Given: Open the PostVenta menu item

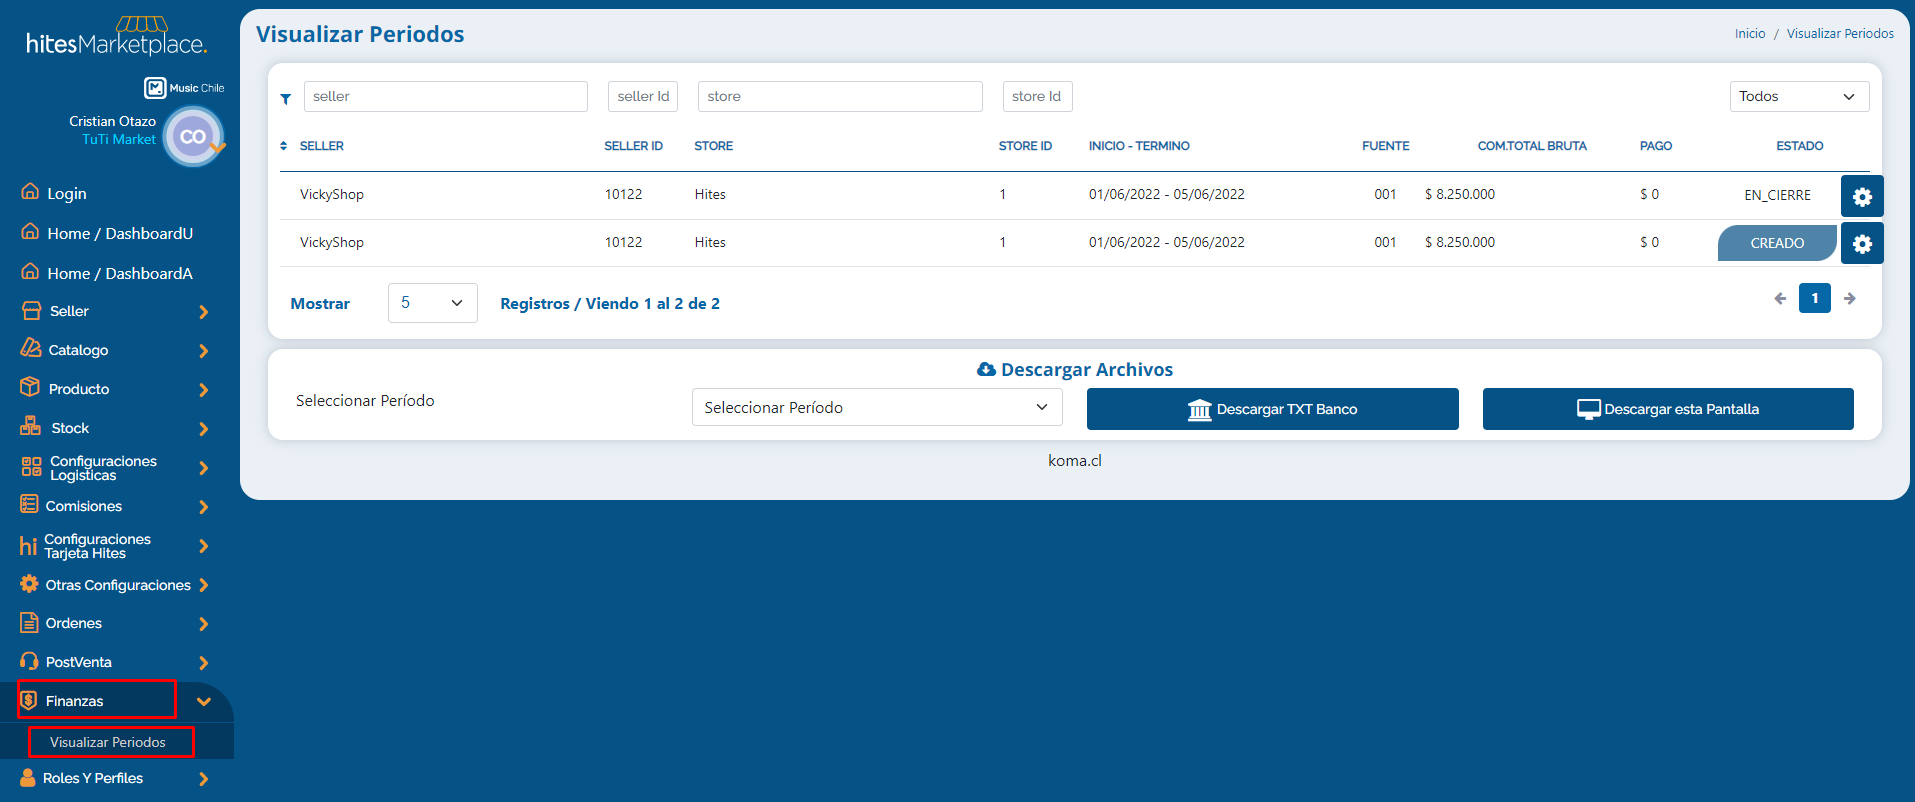Looking at the screenshot, I should pos(79,662).
